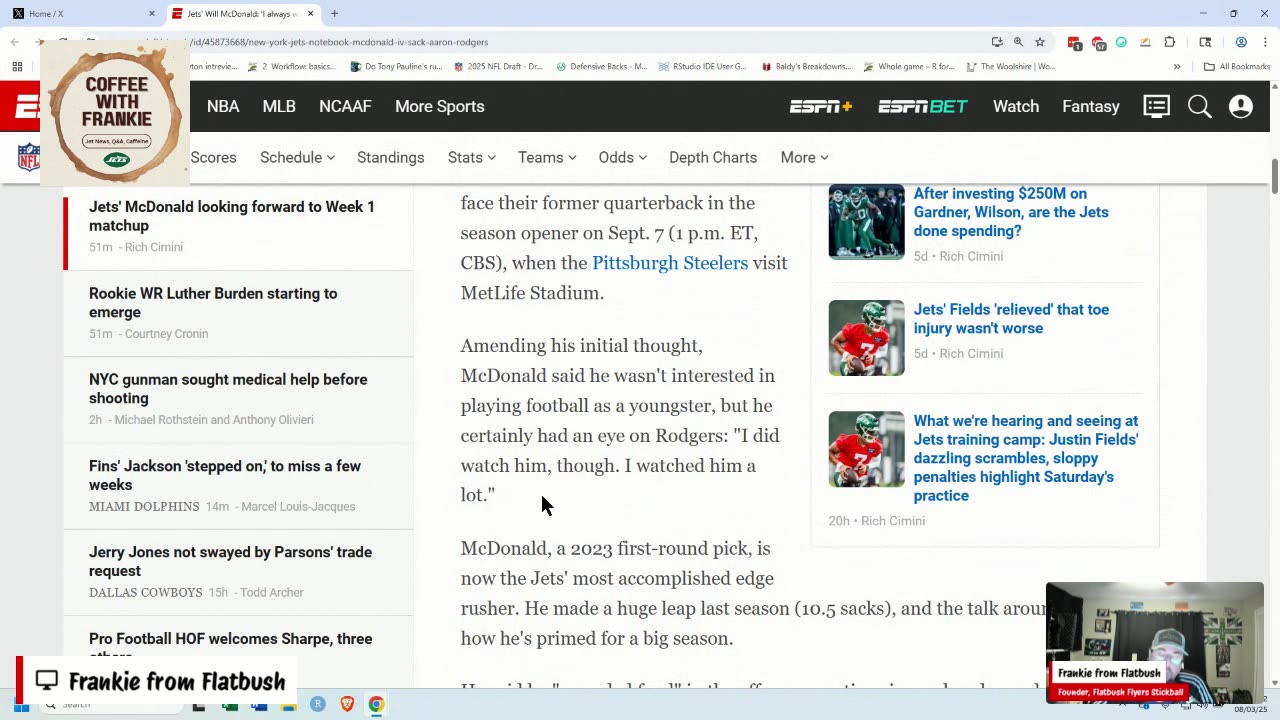This screenshot has height=720, width=1280.
Task: Open Word from the taskbar
Action: coord(259,706)
